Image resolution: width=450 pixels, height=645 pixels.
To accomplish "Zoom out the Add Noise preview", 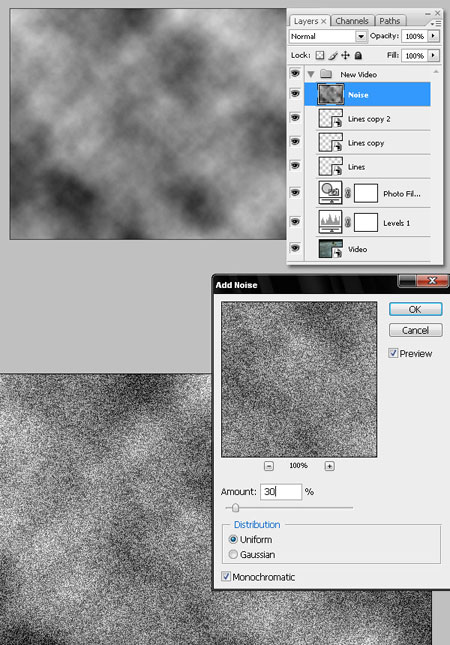I will click(269, 466).
